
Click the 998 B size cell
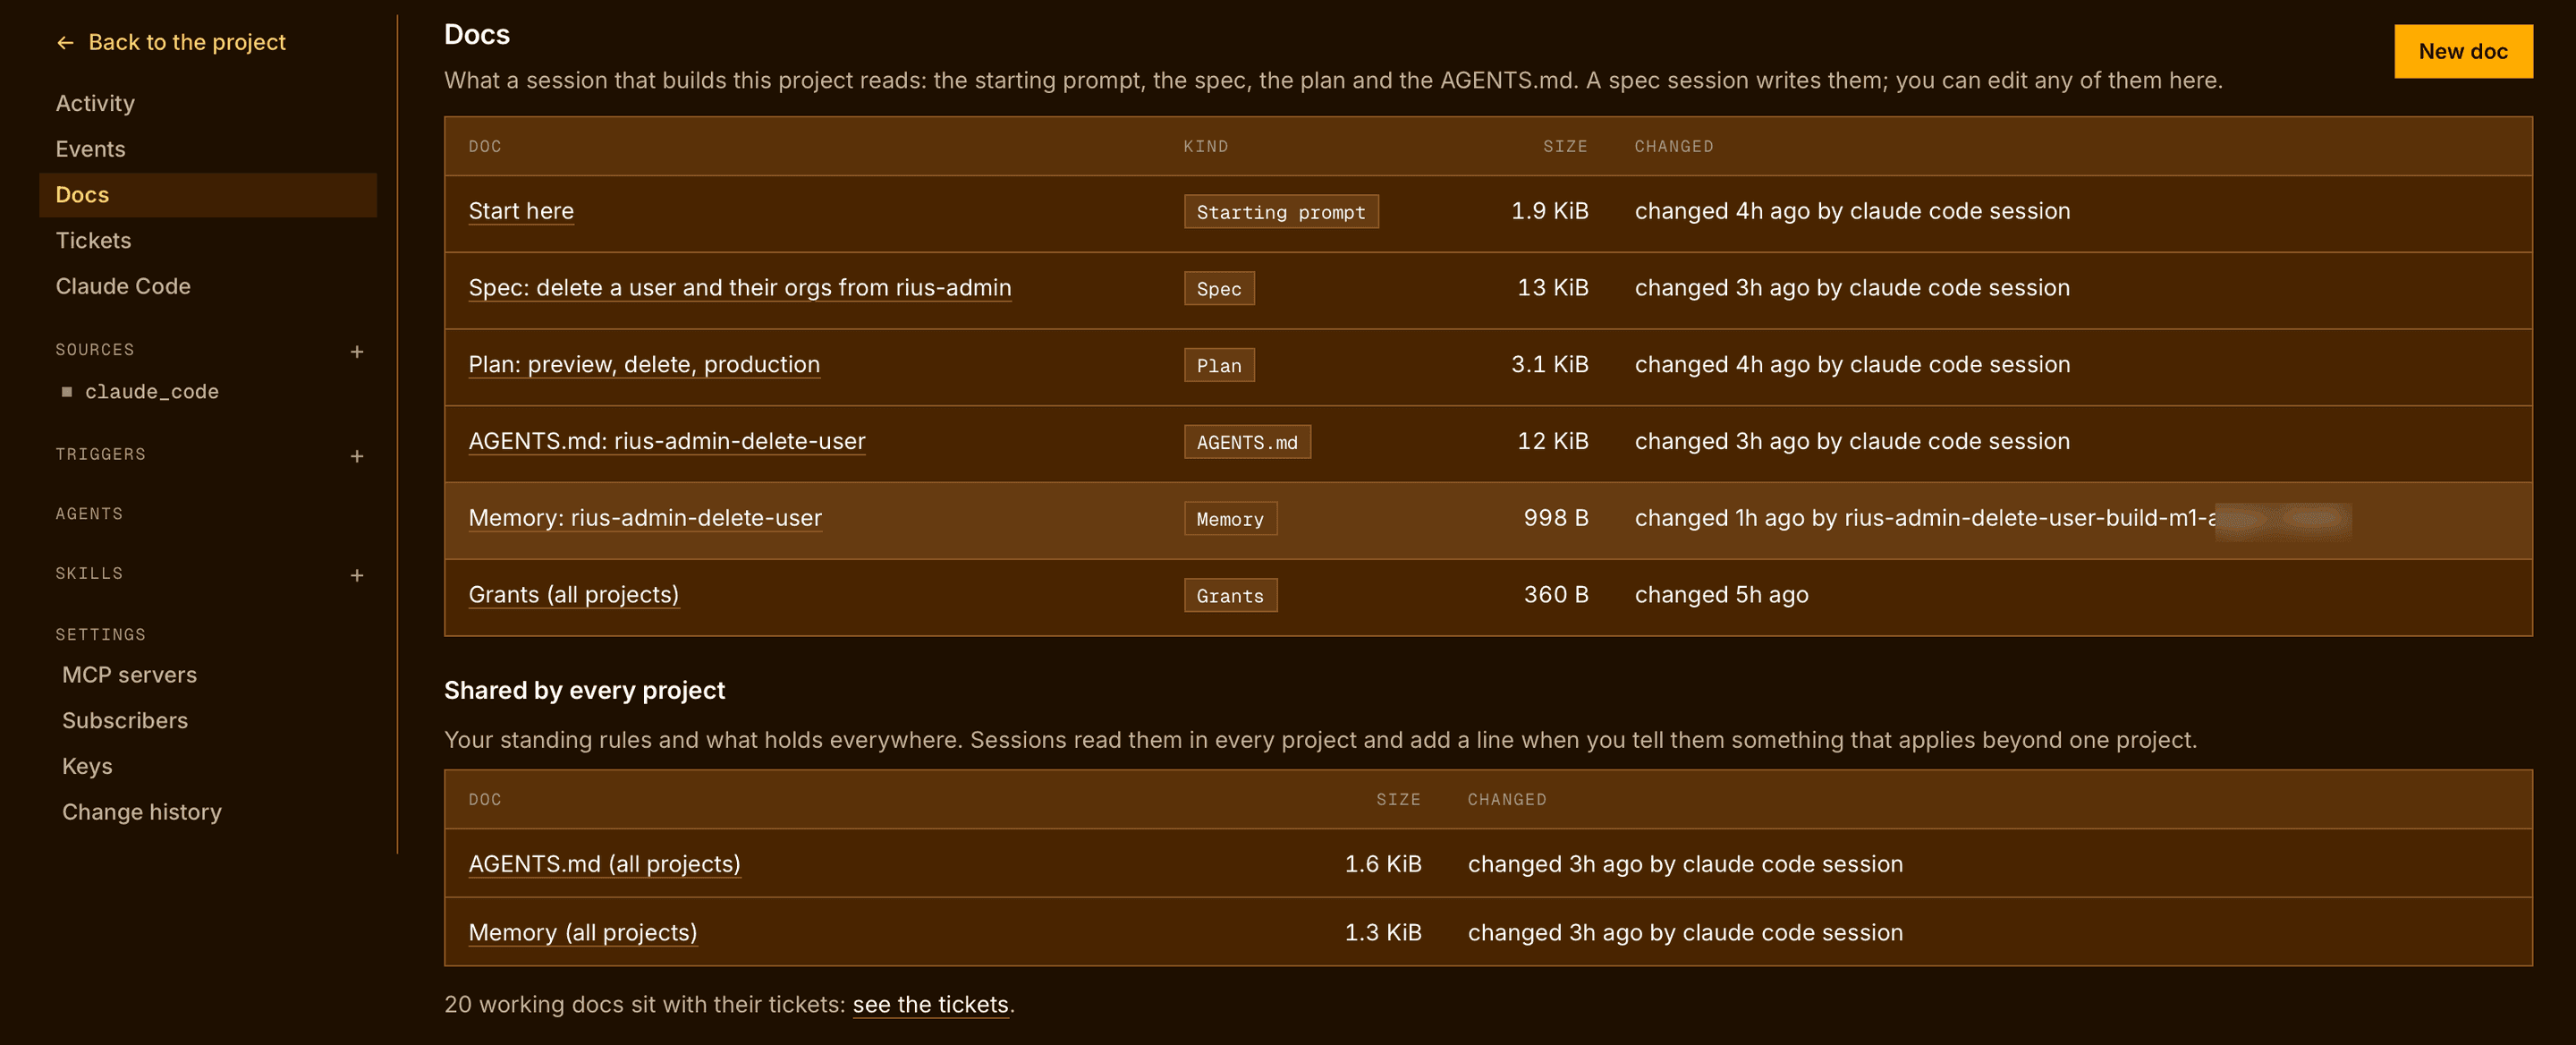click(x=1556, y=518)
